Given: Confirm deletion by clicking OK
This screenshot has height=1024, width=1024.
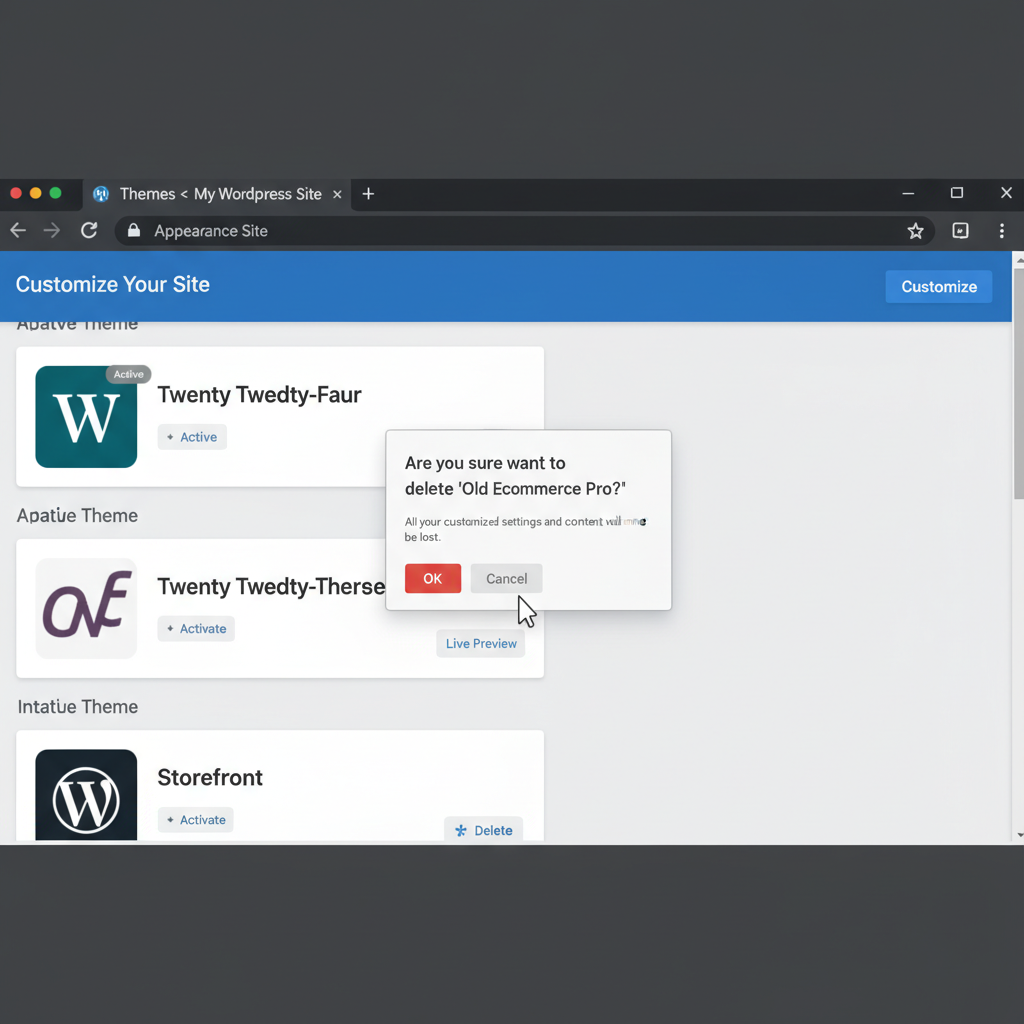Looking at the screenshot, I should 432,578.
